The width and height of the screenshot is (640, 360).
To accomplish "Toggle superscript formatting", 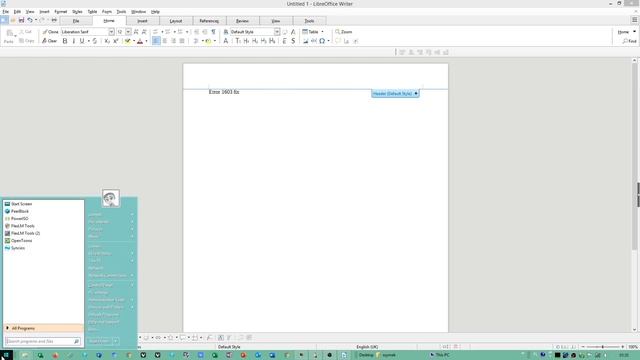I will pos(116,41).
